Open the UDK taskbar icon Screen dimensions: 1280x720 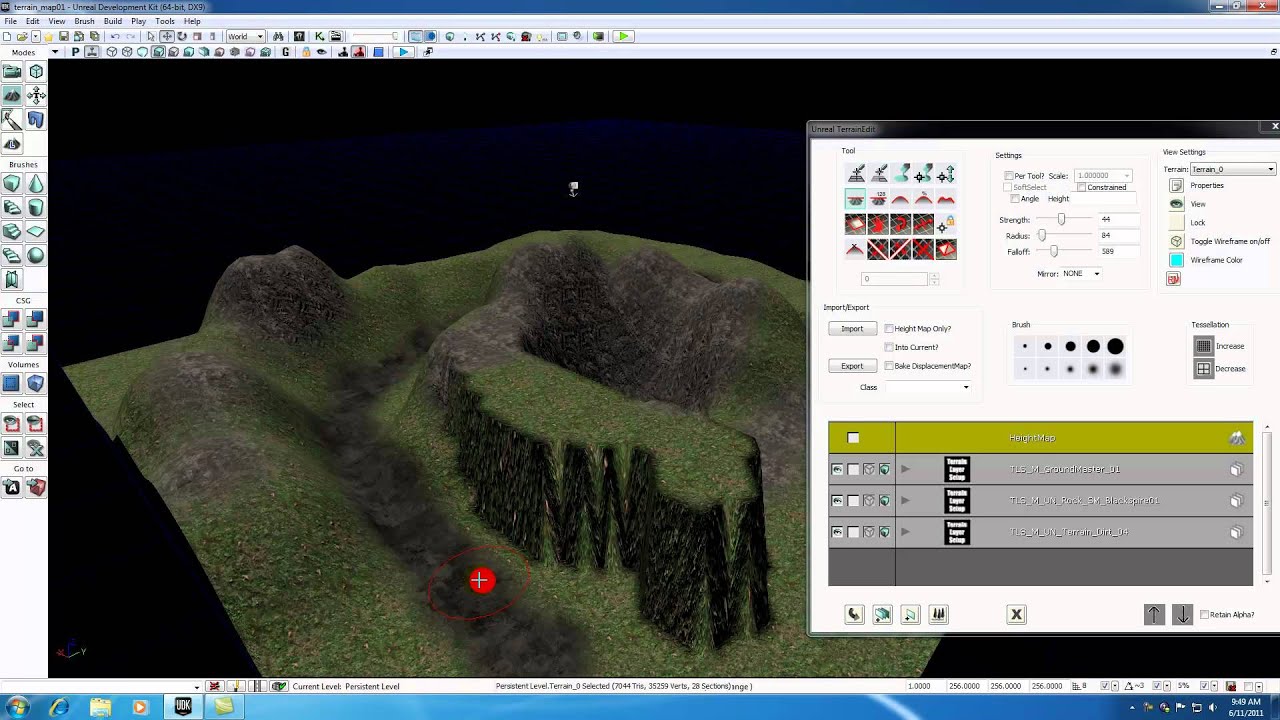(182, 707)
